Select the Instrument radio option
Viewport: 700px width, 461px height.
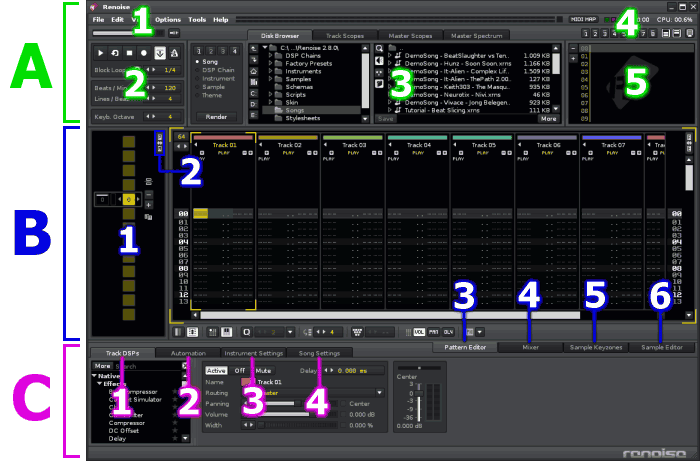coord(215,79)
